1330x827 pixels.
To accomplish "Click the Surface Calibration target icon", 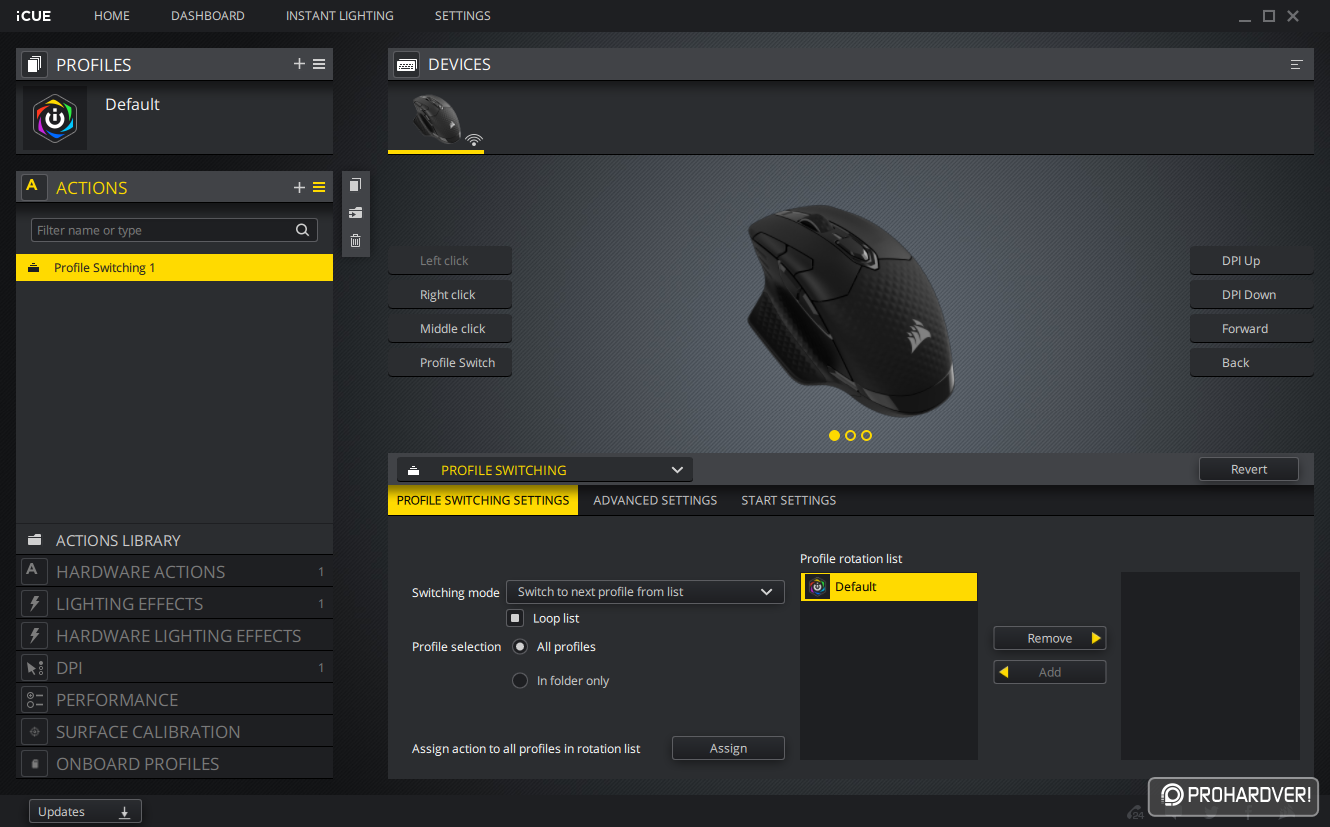I will (x=33, y=732).
